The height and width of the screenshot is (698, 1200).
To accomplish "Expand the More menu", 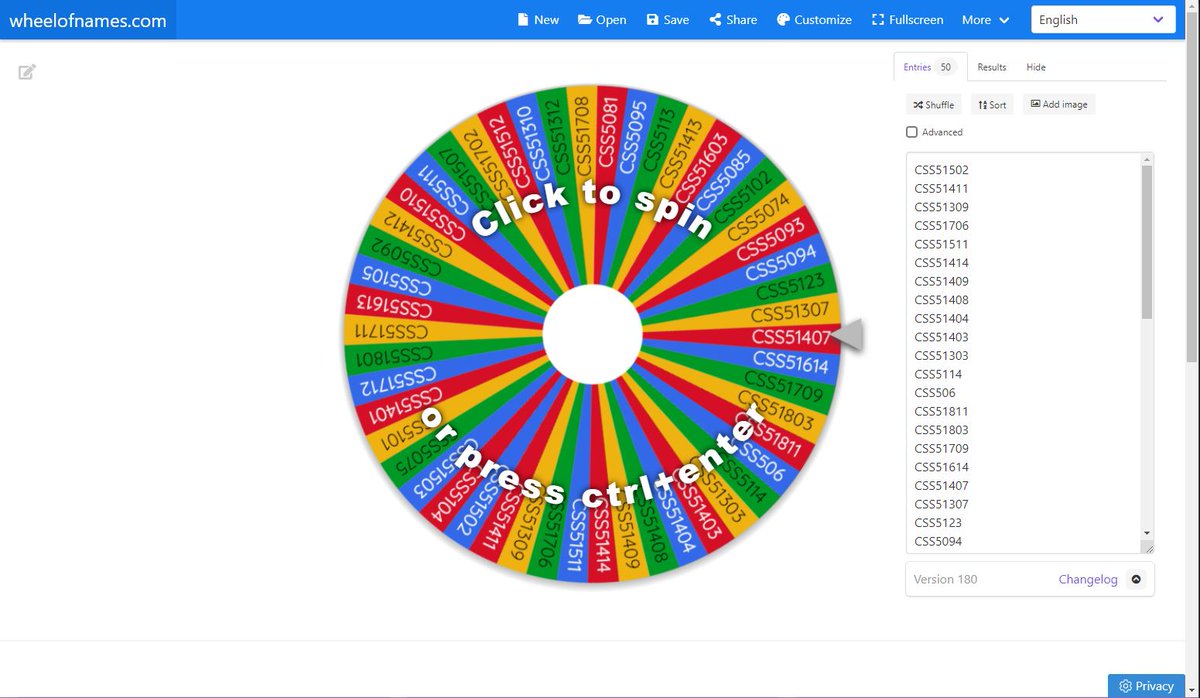I will coord(986,19).
